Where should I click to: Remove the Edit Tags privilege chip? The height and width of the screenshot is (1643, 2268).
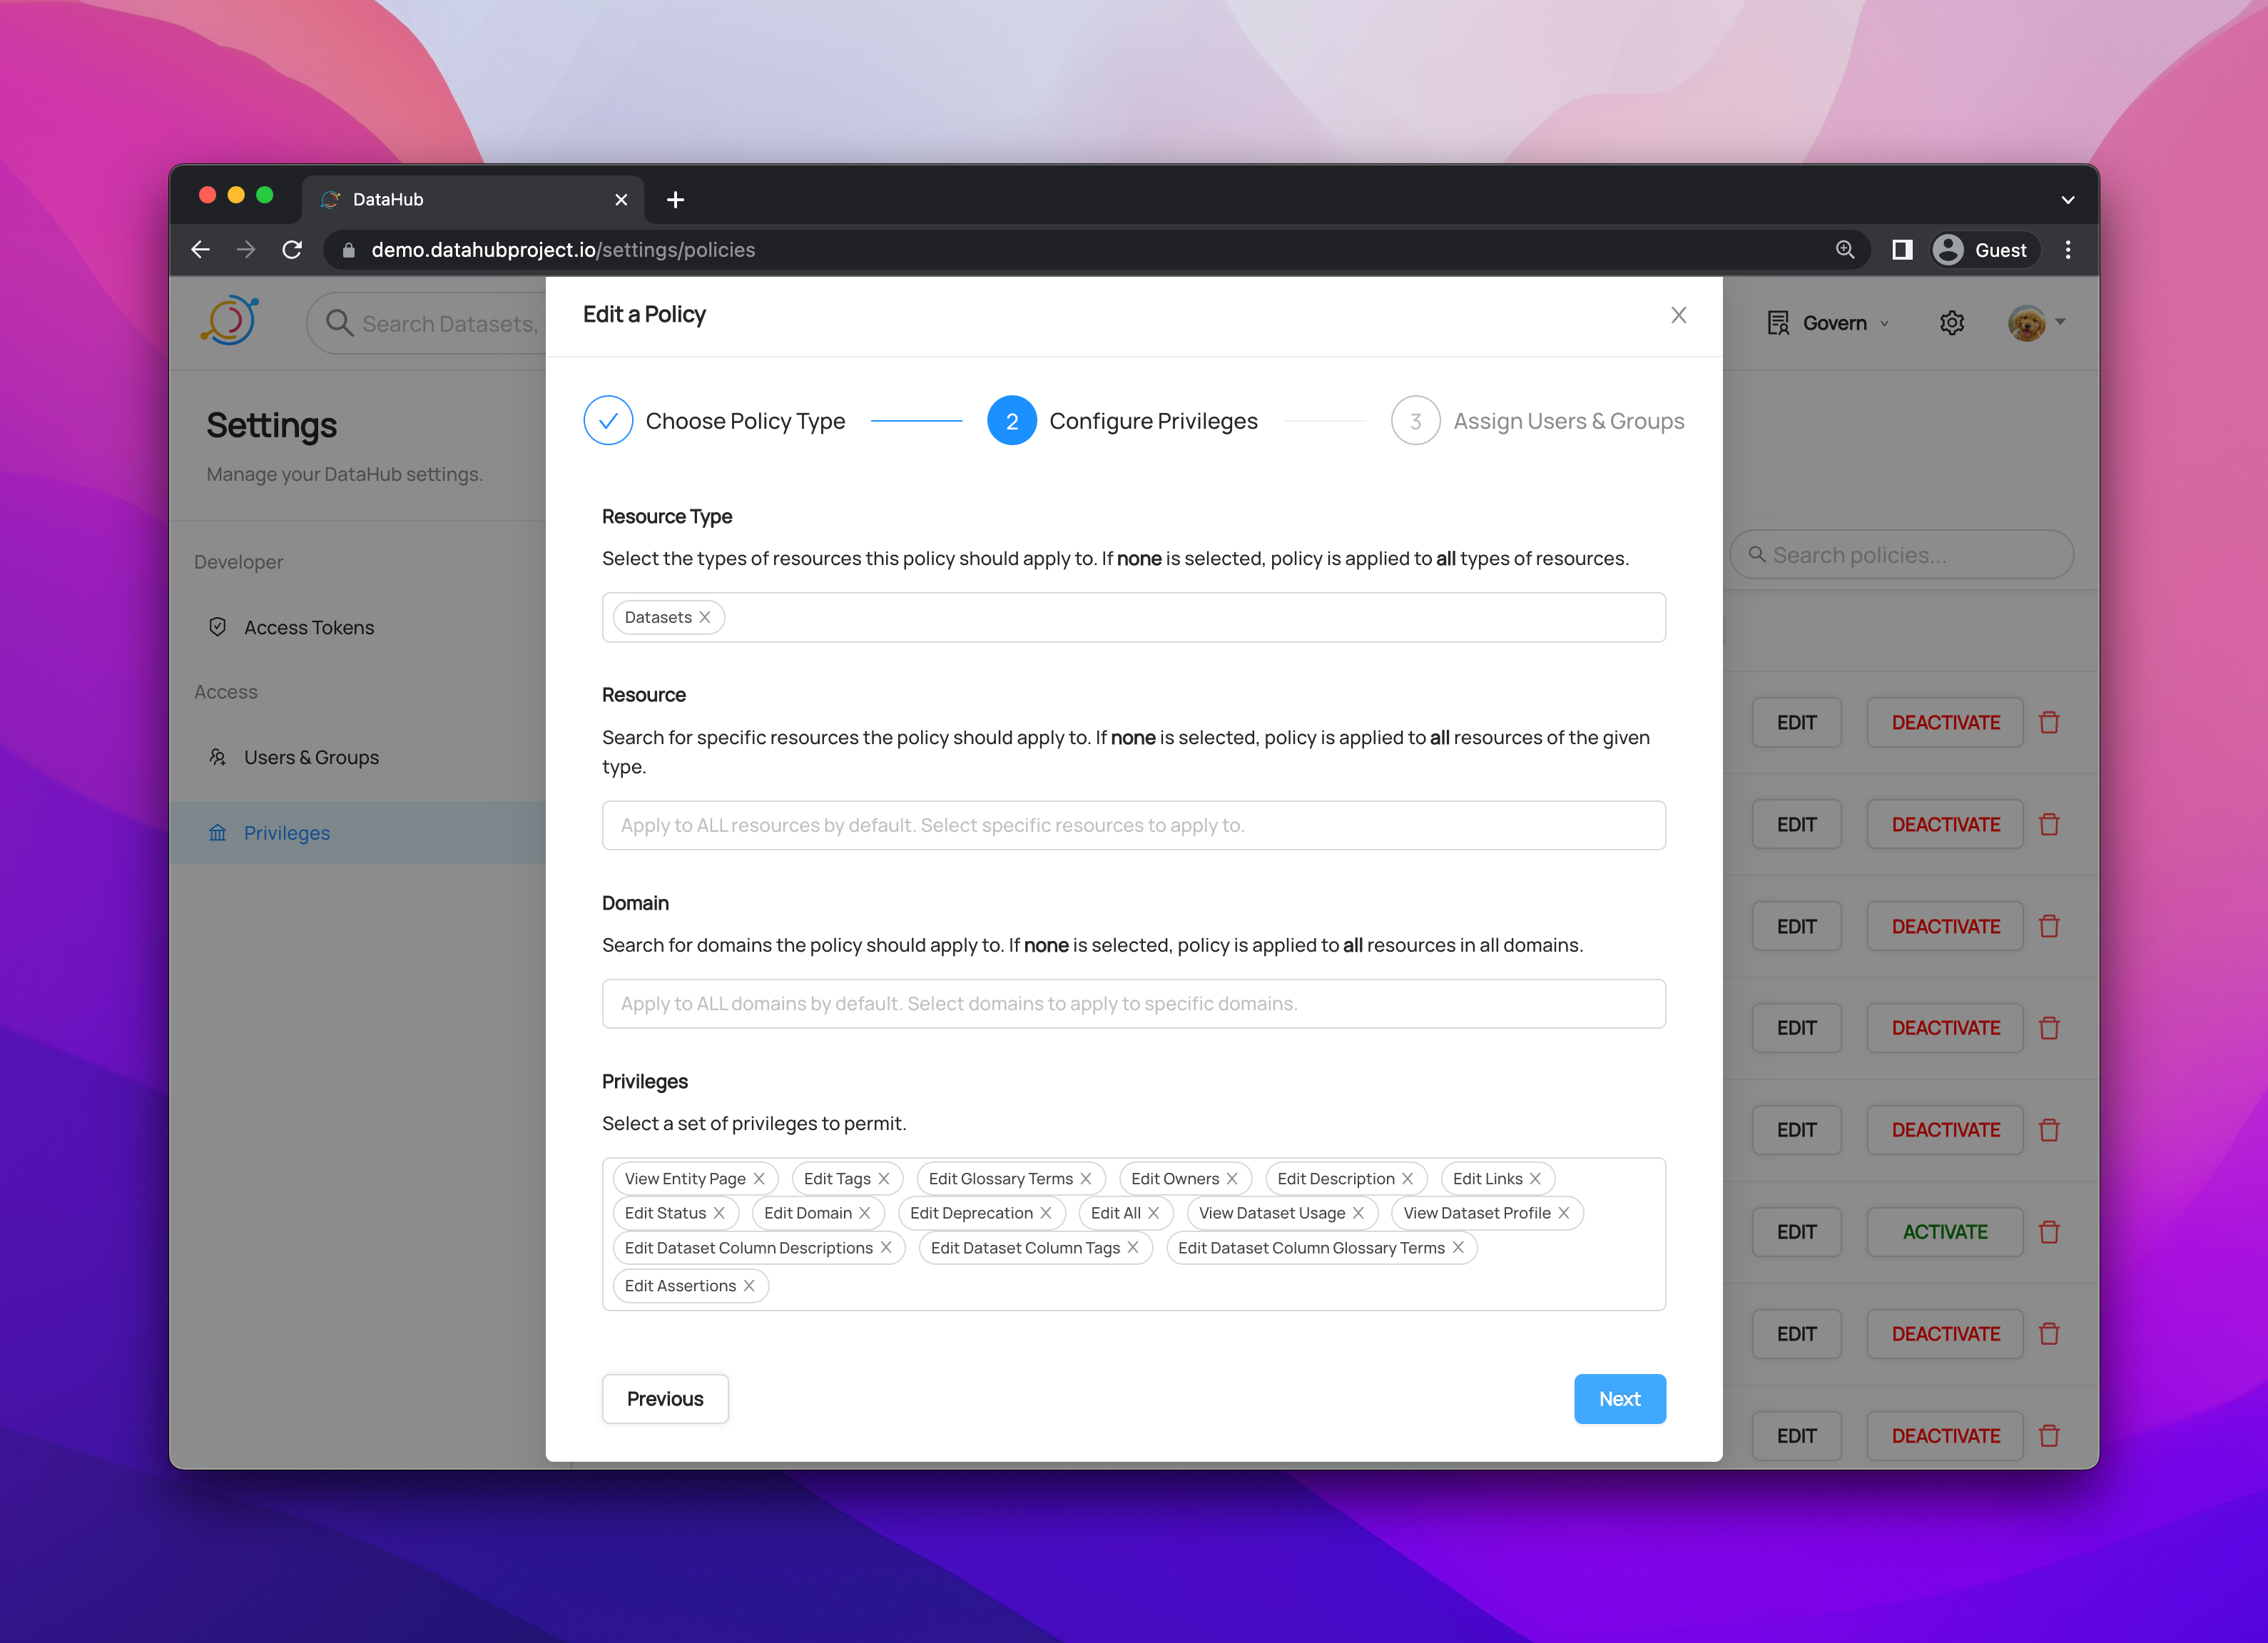click(884, 1178)
